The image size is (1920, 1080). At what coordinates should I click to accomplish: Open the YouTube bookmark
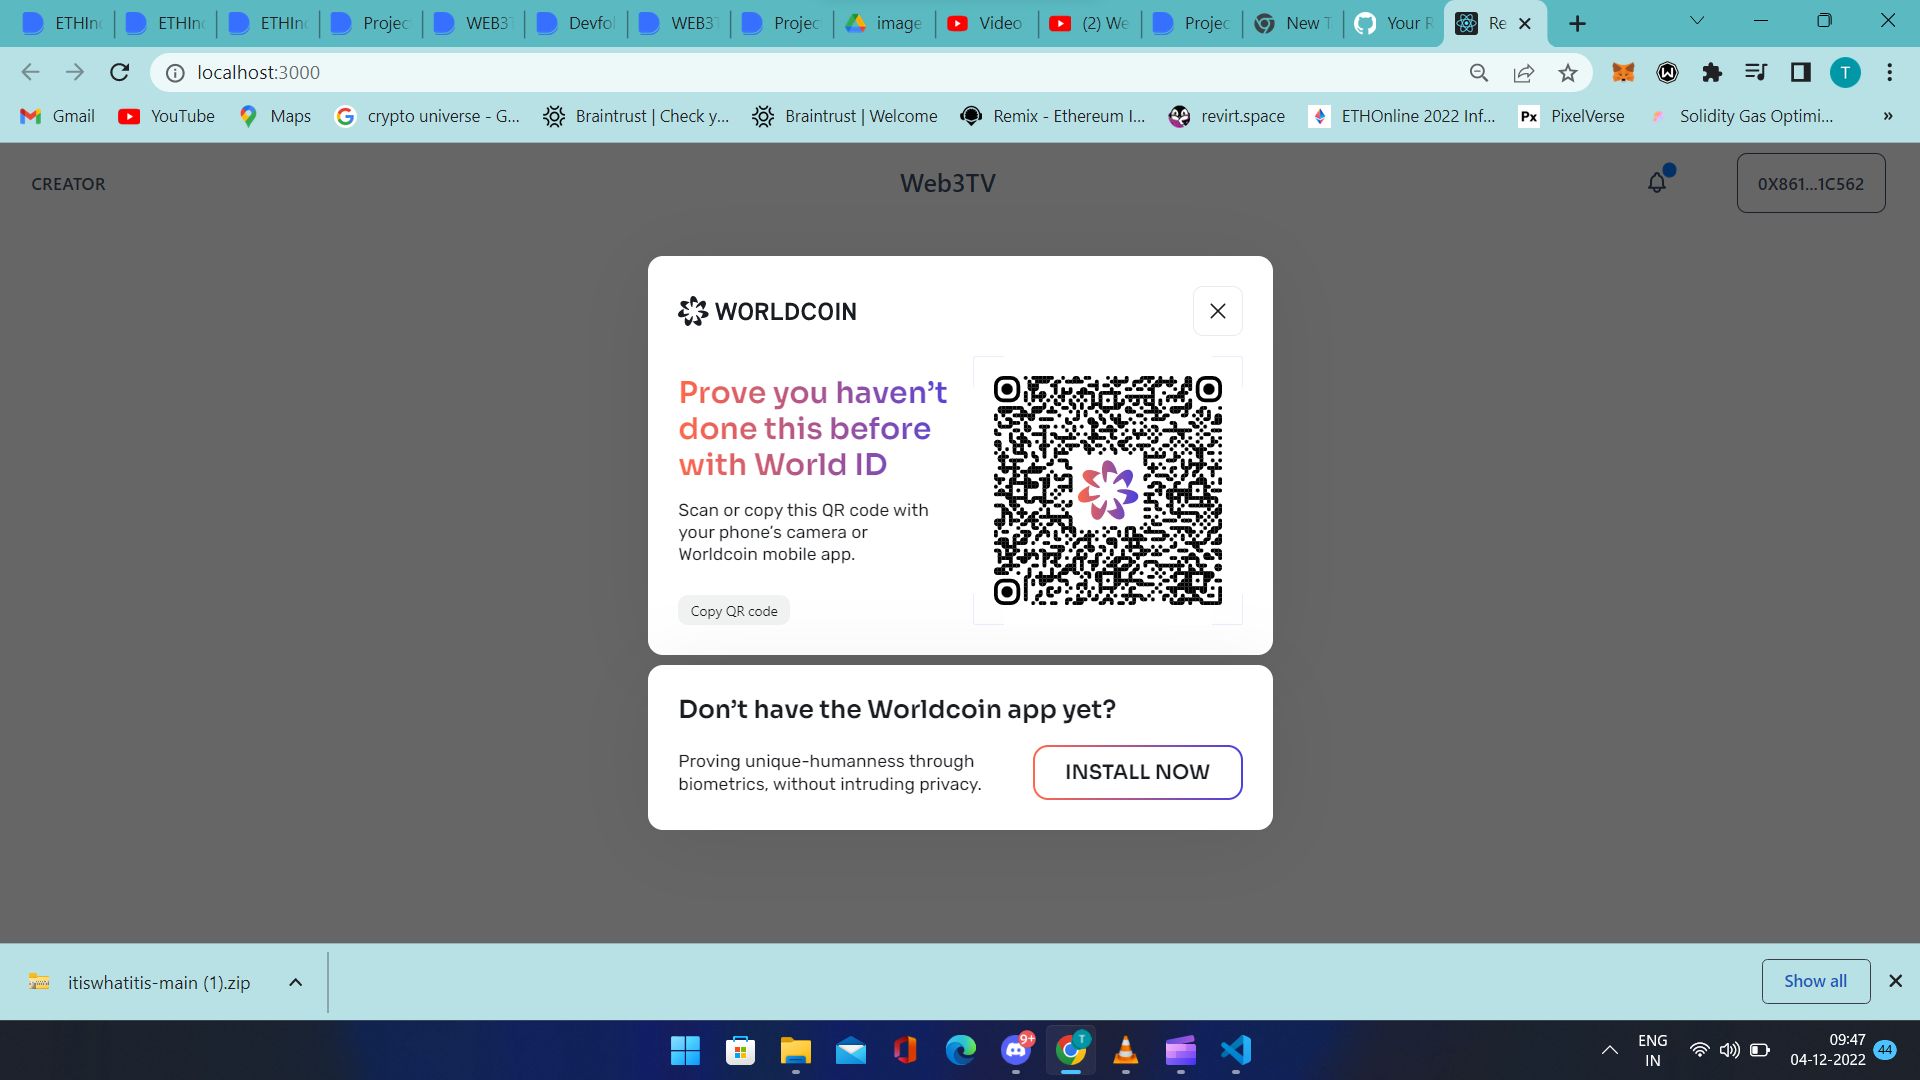point(167,116)
